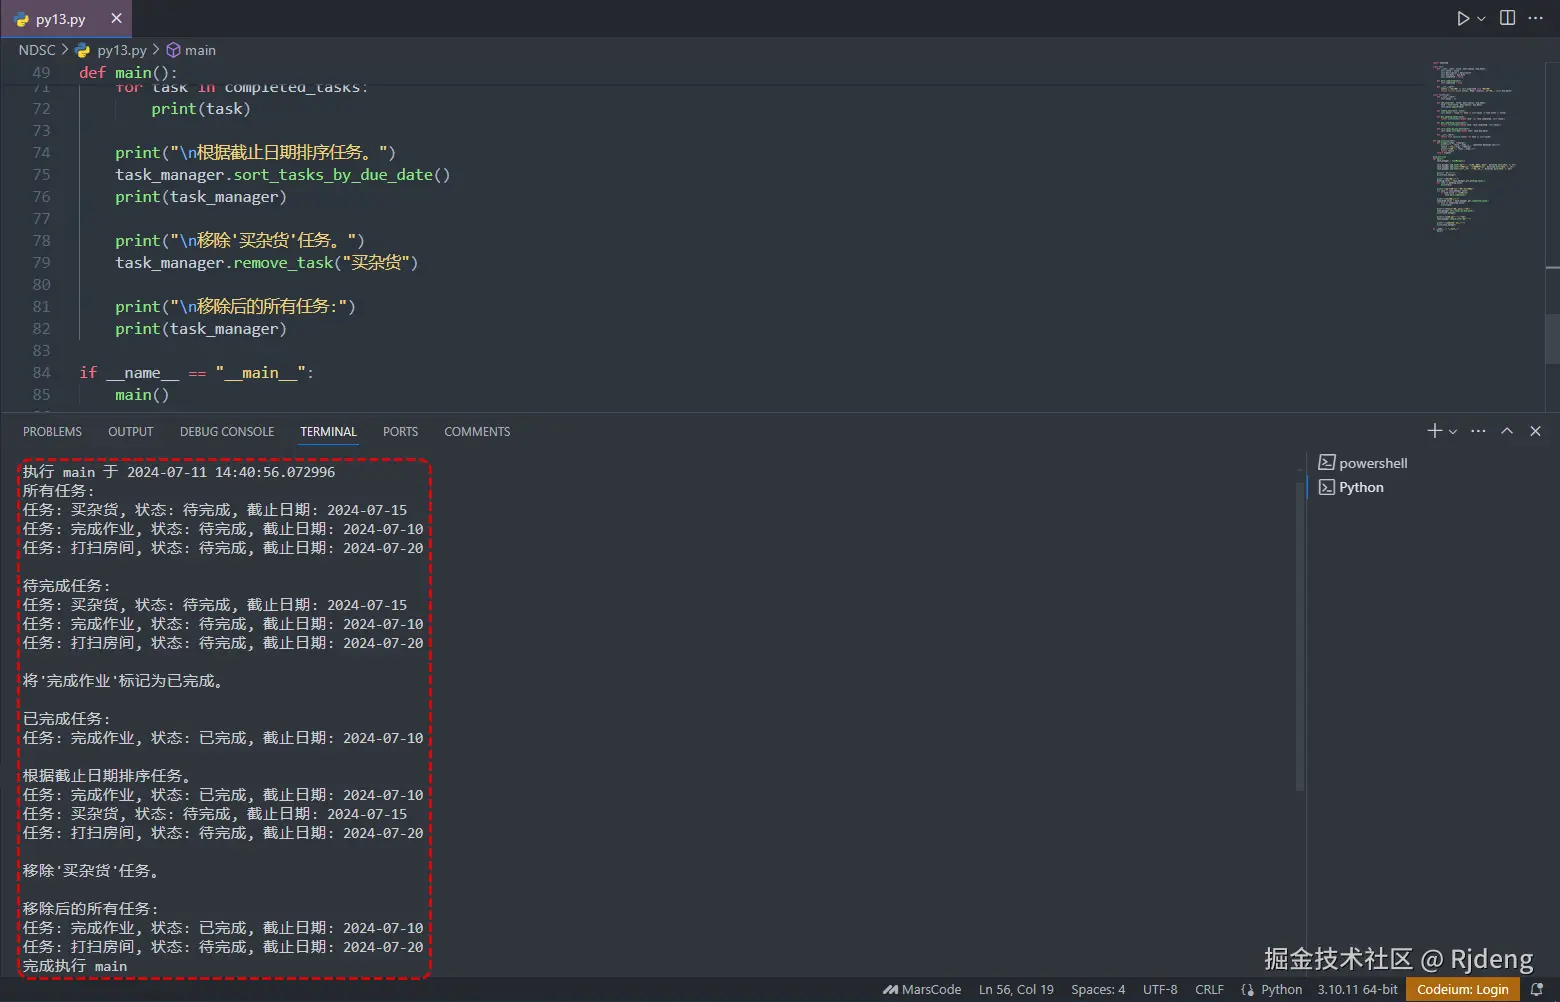Click print(task_manager) on line 82
Screen dimensions: 1560x1002
201,329
